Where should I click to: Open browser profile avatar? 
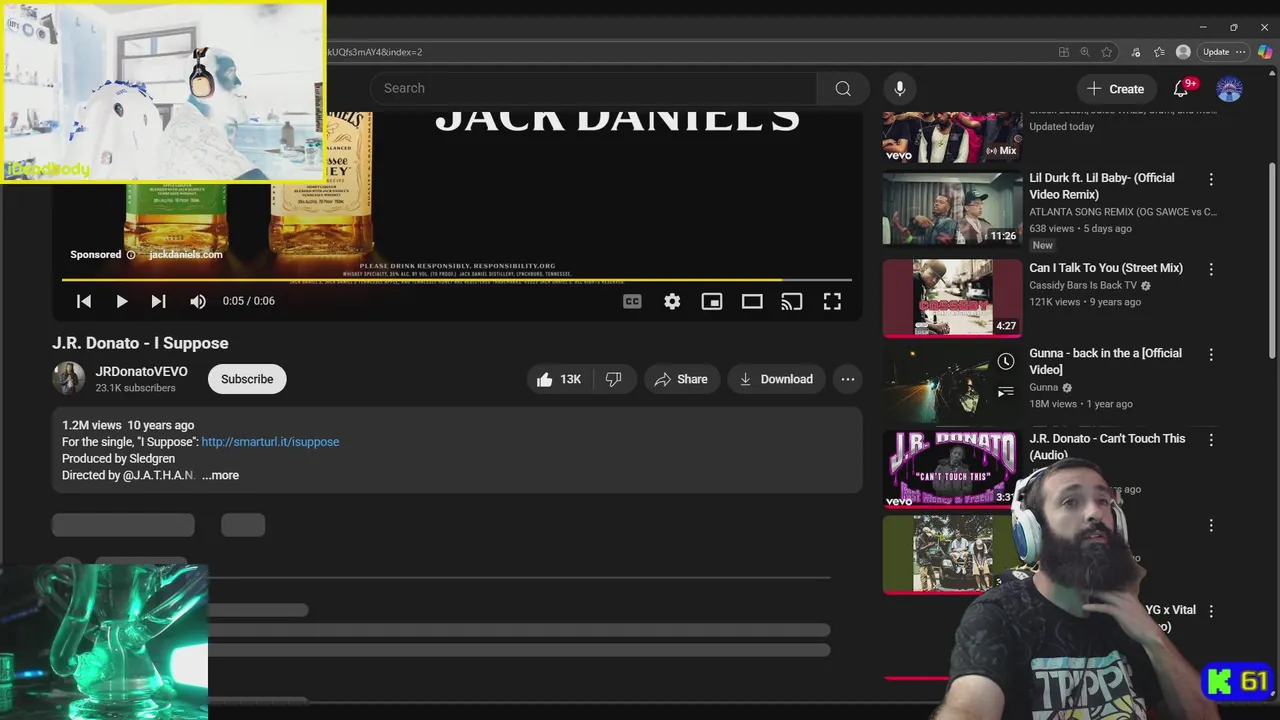tap(1183, 52)
